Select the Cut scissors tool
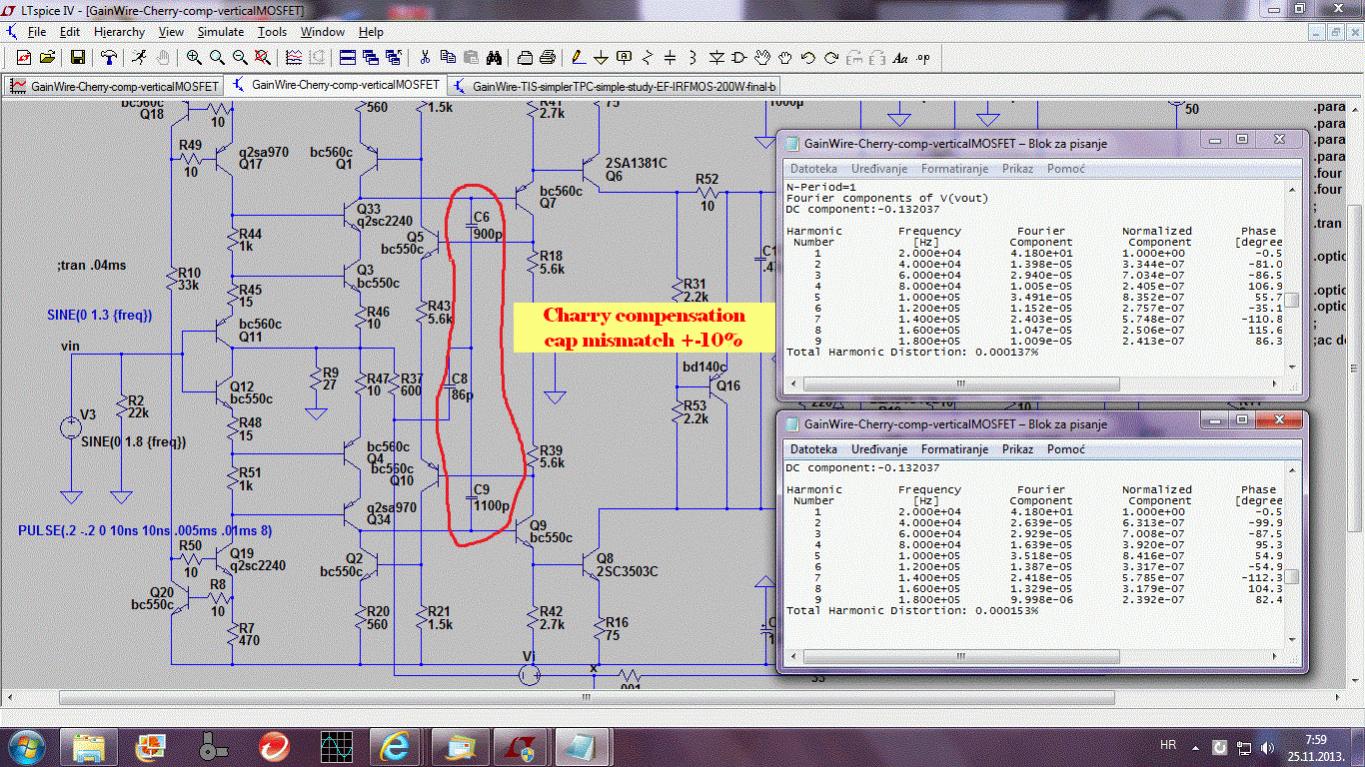 pos(425,58)
